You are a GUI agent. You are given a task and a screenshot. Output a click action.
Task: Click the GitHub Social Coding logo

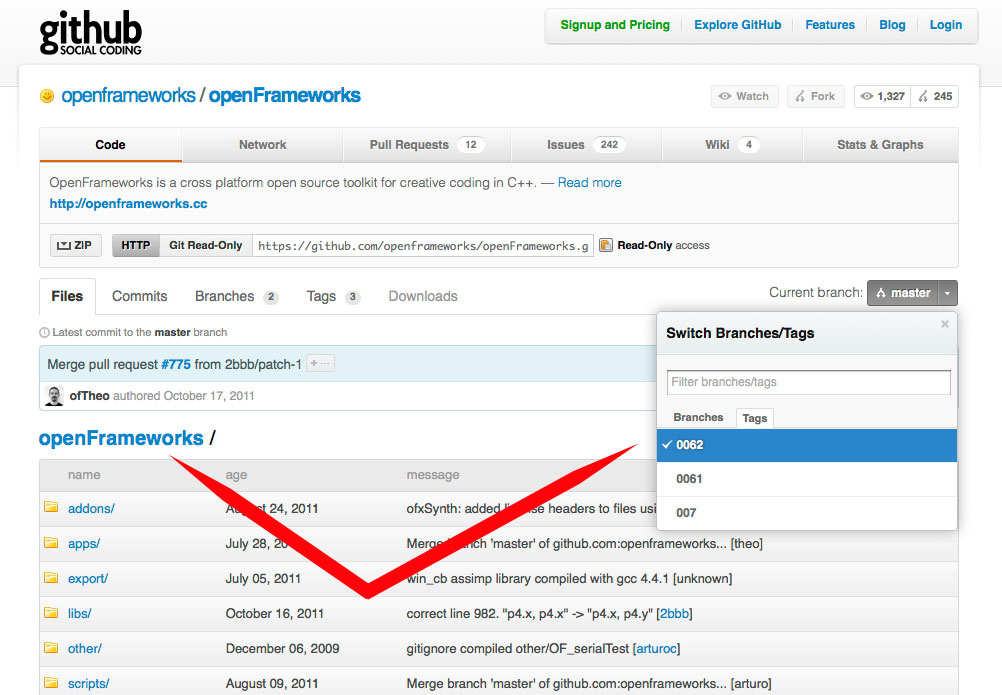coord(90,33)
